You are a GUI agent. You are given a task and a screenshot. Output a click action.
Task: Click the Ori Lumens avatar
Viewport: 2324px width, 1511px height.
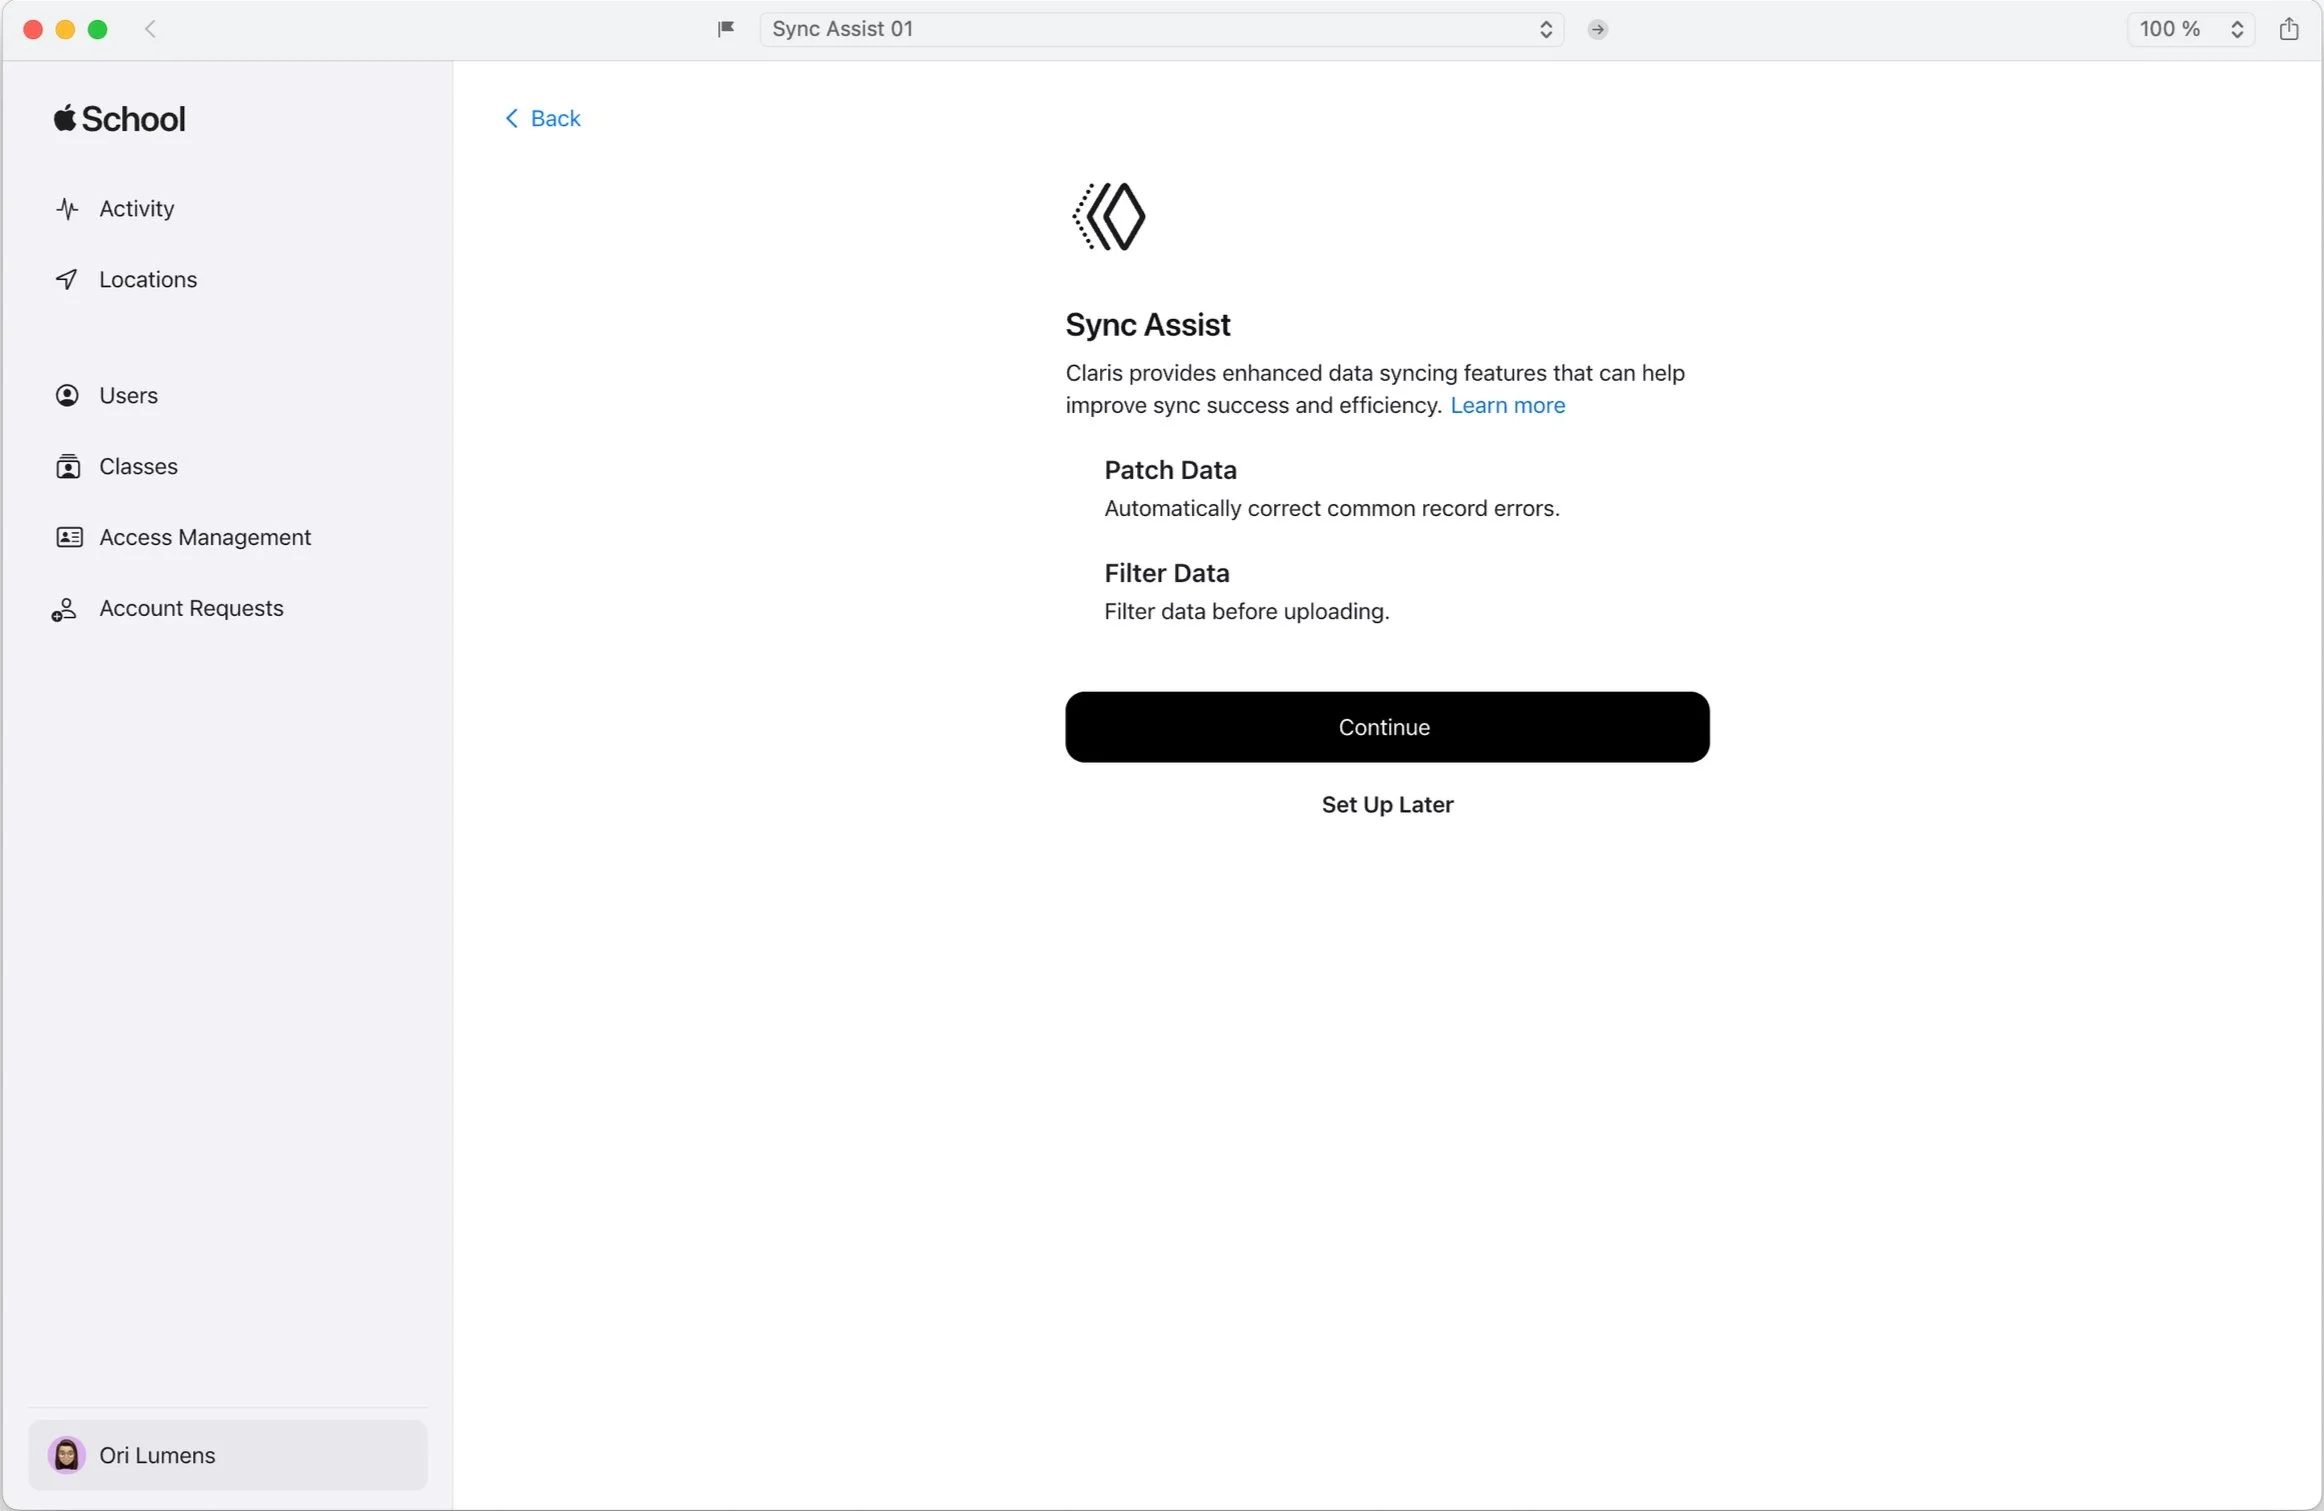coord(67,1455)
